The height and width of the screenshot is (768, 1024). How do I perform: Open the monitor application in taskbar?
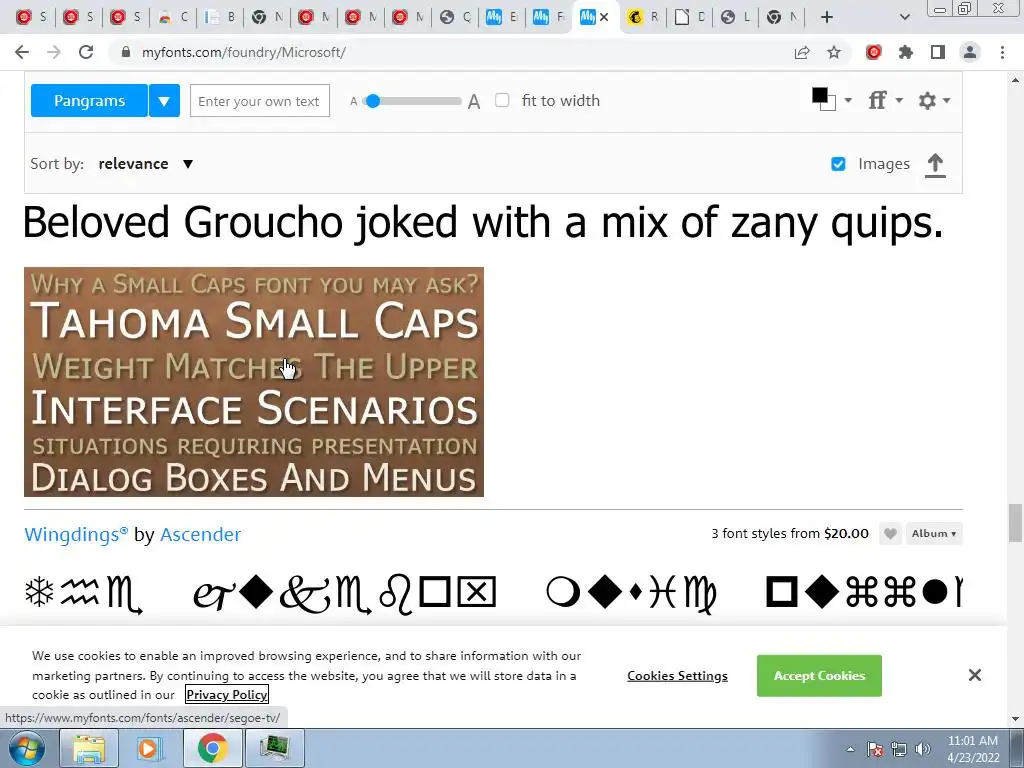tap(274, 748)
